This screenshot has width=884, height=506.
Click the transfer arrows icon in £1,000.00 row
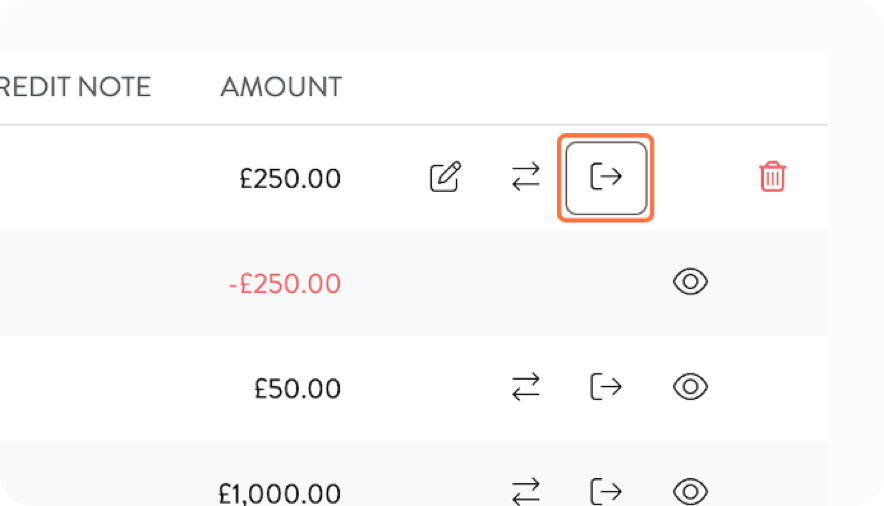pyautogui.click(x=525, y=491)
